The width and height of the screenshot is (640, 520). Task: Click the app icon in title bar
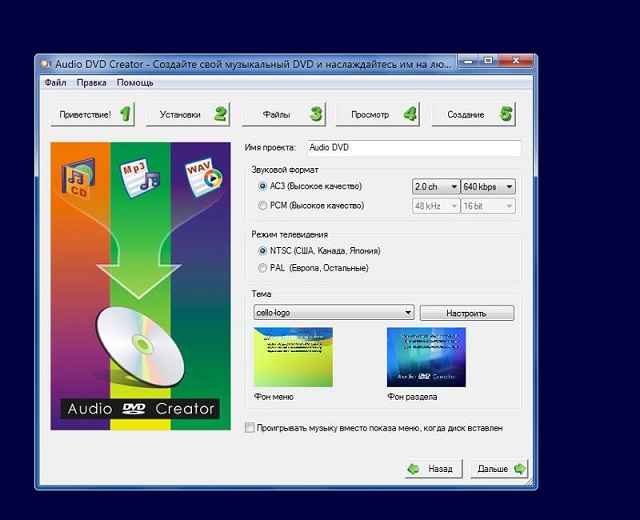(45, 64)
